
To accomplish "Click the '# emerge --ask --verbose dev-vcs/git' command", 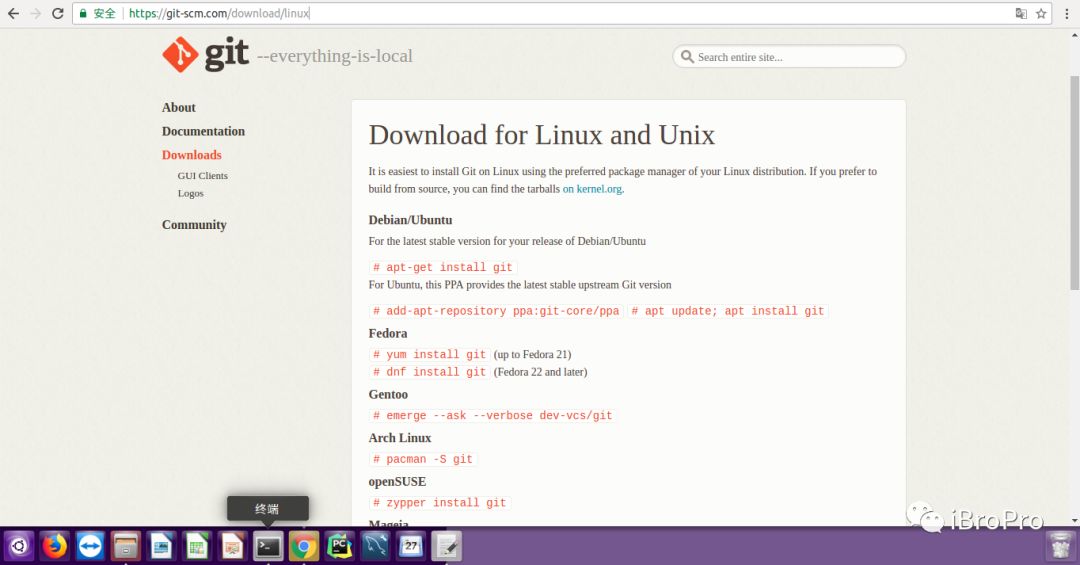I will click(492, 415).
